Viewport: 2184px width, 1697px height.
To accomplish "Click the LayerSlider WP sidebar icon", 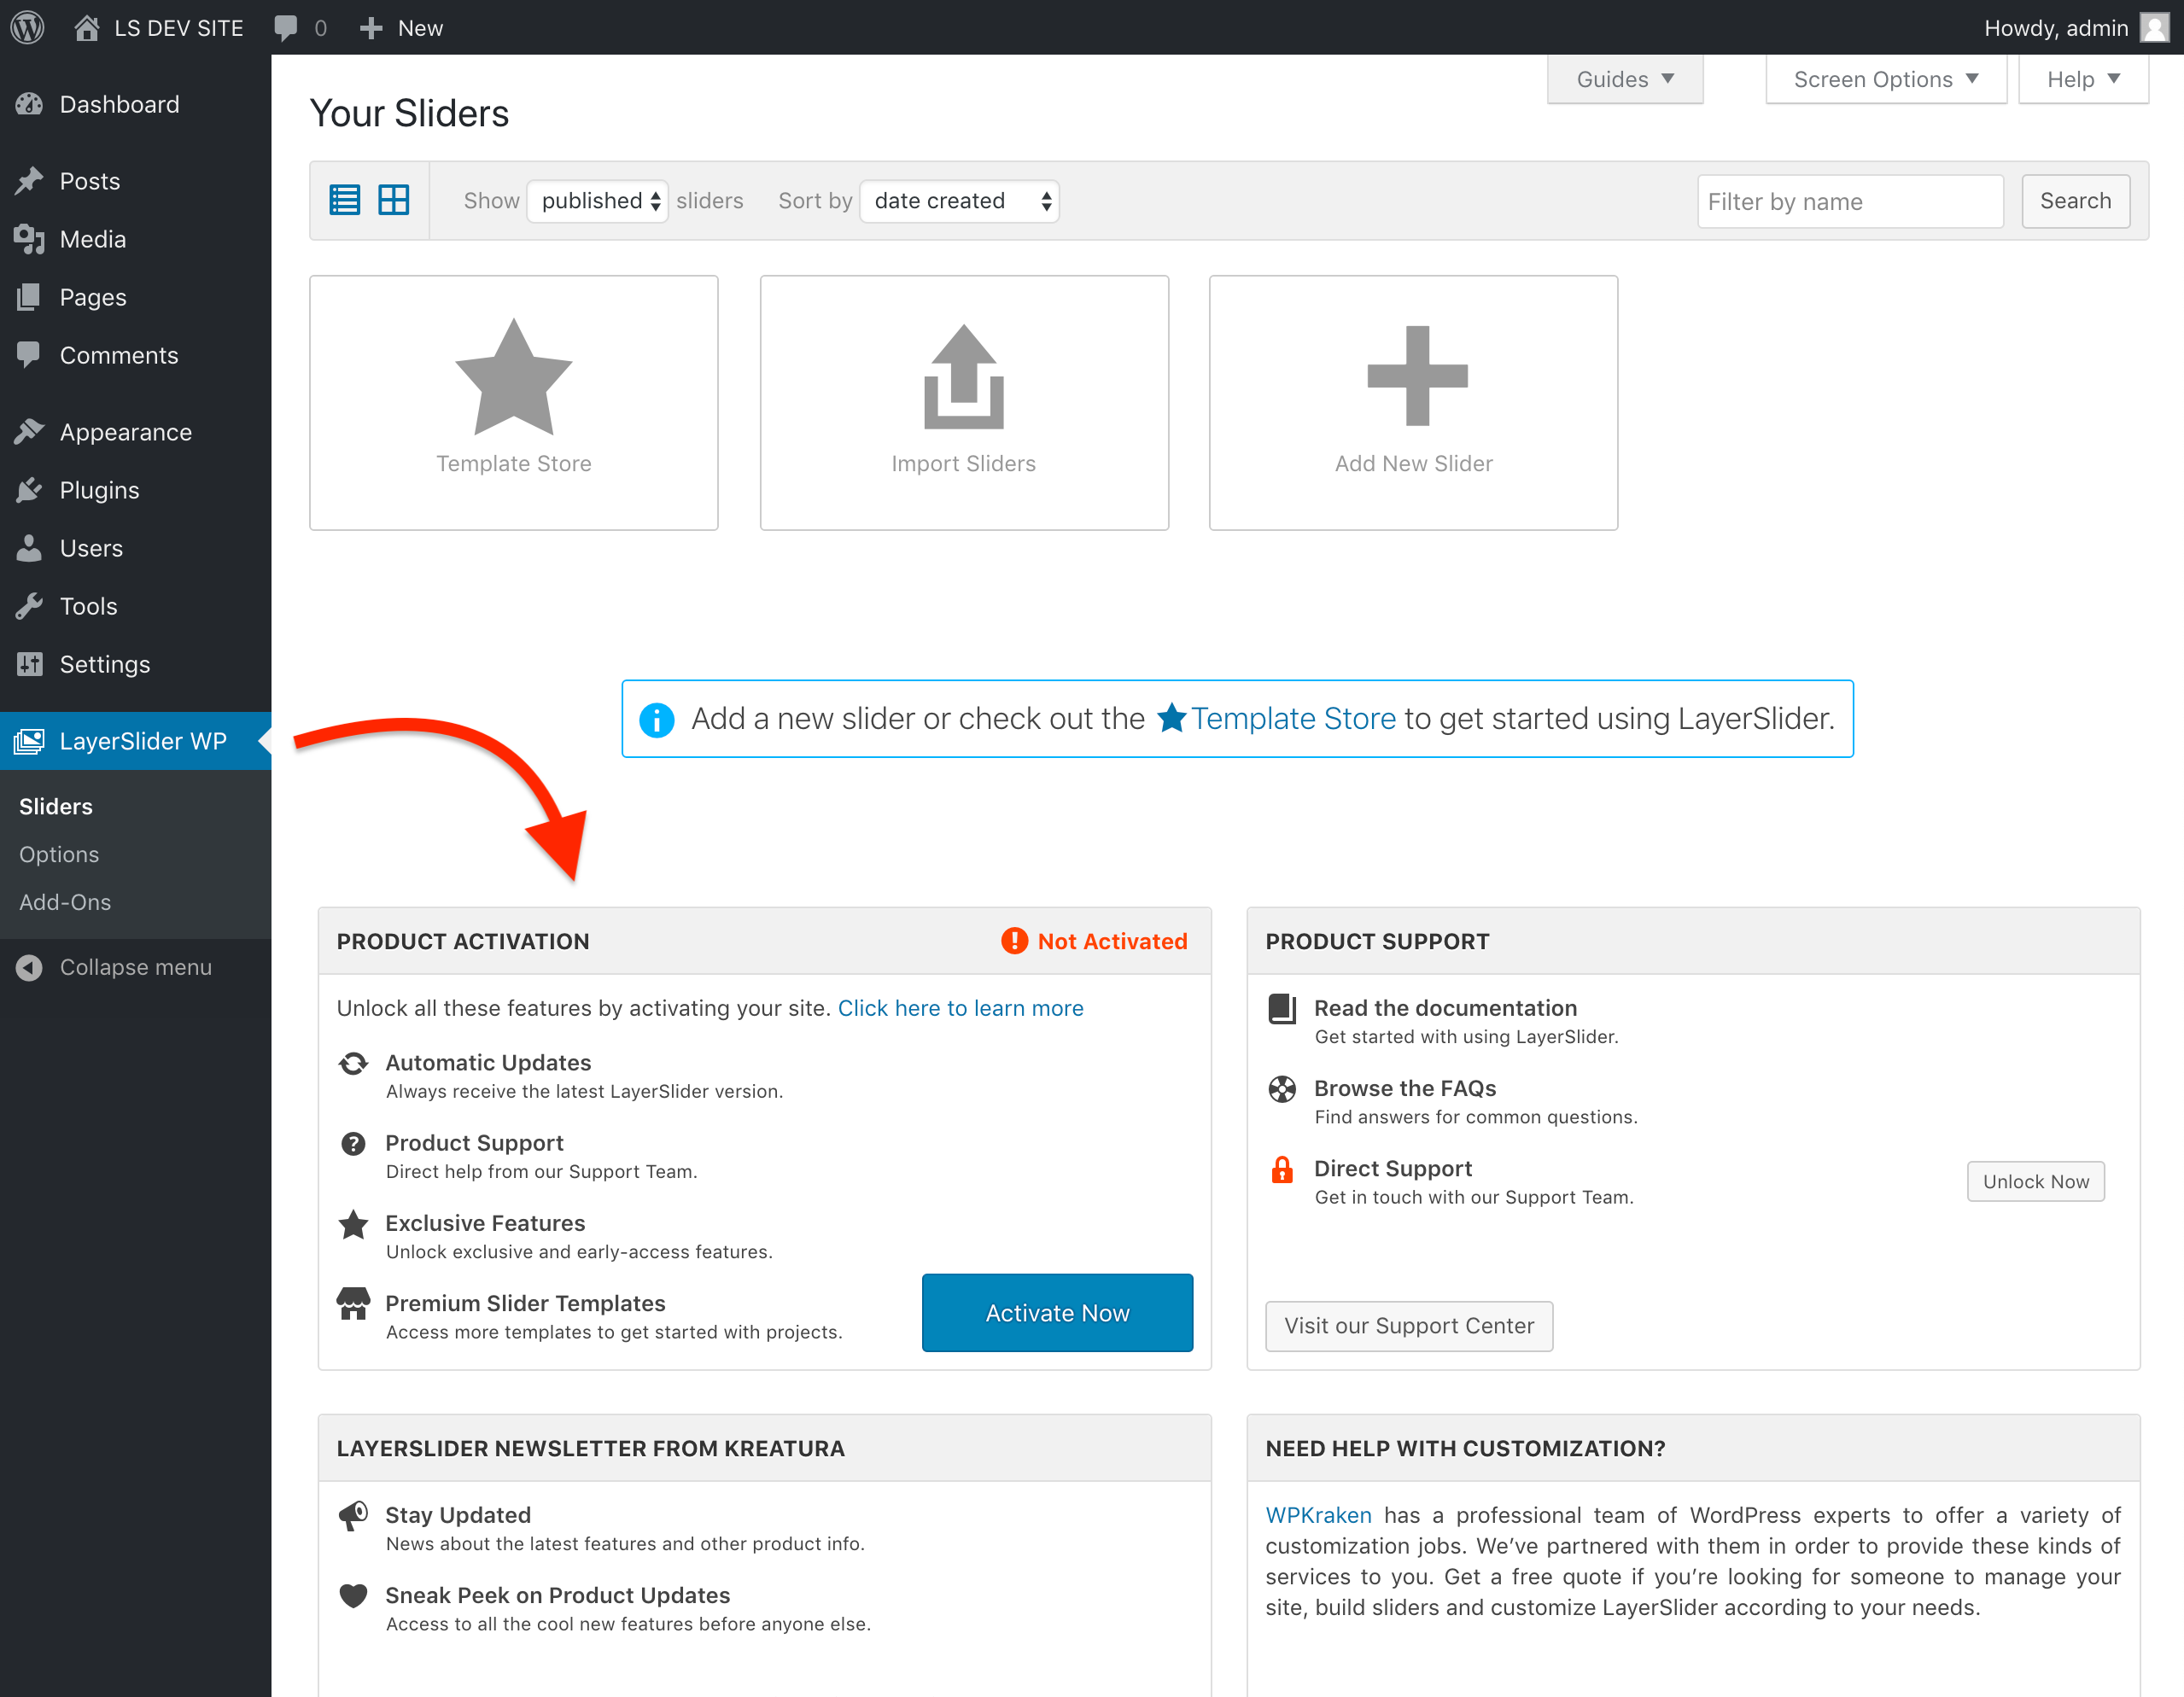I will click(30, 741).
